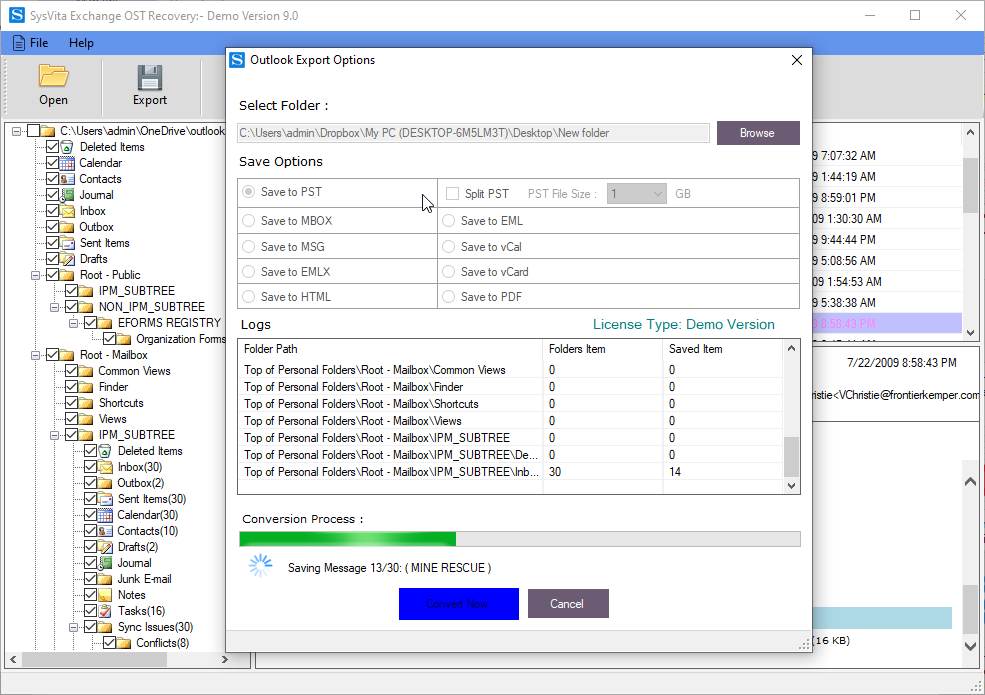Click the Deleted Items icon in IPM_SUBTREE
985x695 pixels.
tap(106, 451)
